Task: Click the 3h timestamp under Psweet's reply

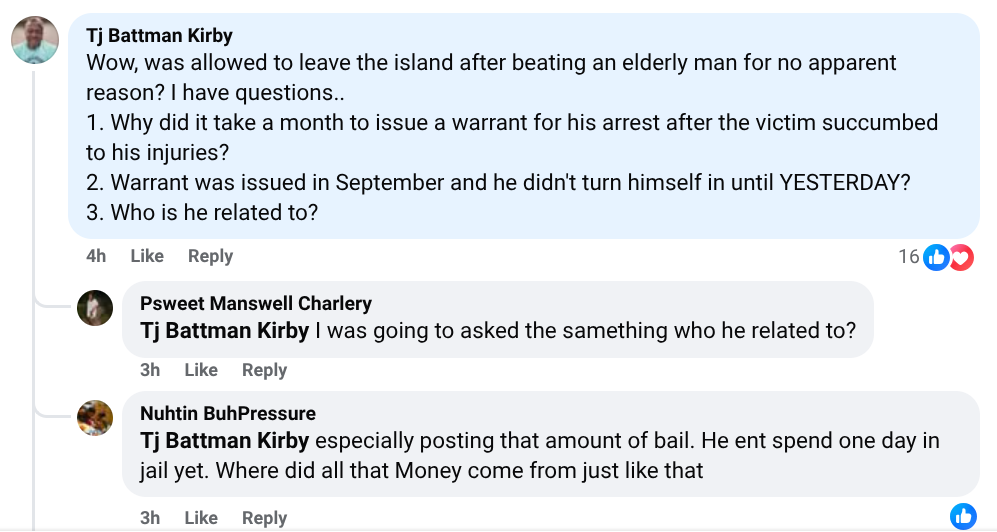Action: pos(150,370)
